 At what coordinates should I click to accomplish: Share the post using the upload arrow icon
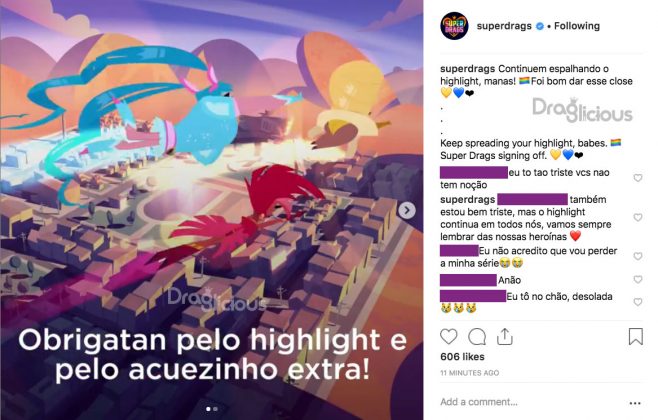pos(505,337)
